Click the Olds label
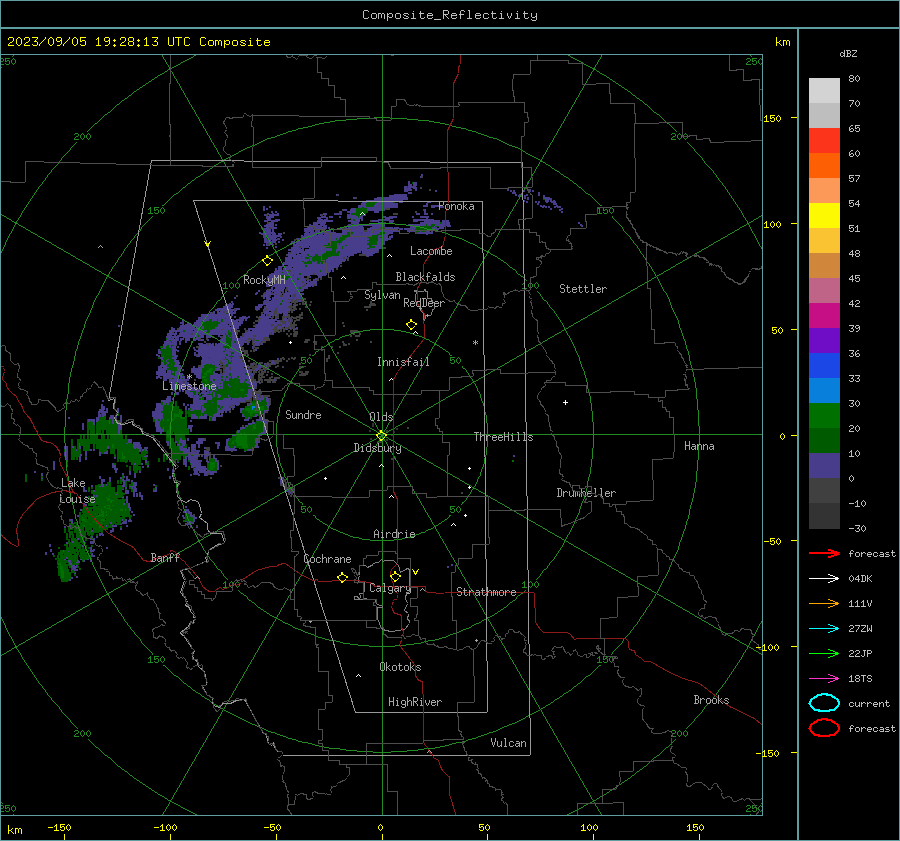Image resolution: width=900 pixels, height=841 pixels. (x=381, y=417)
